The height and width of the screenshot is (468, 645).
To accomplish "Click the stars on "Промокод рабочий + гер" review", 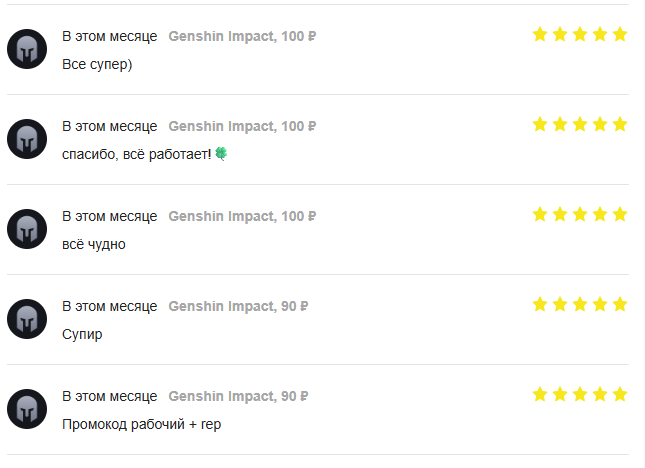I will pyautogui.click(x=580, y=394).
